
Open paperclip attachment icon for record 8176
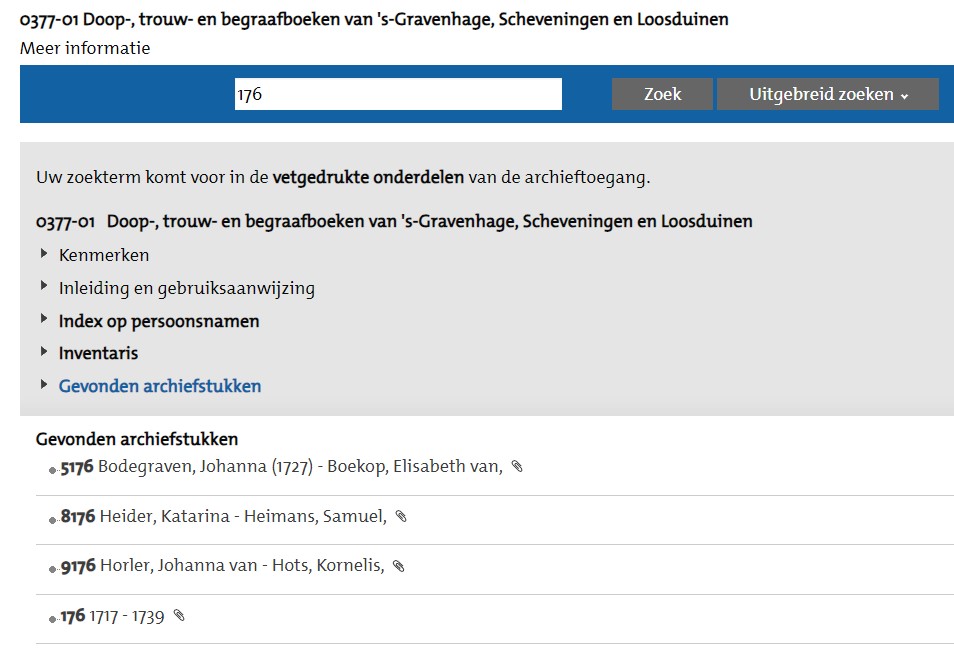[x=401, y=516]
